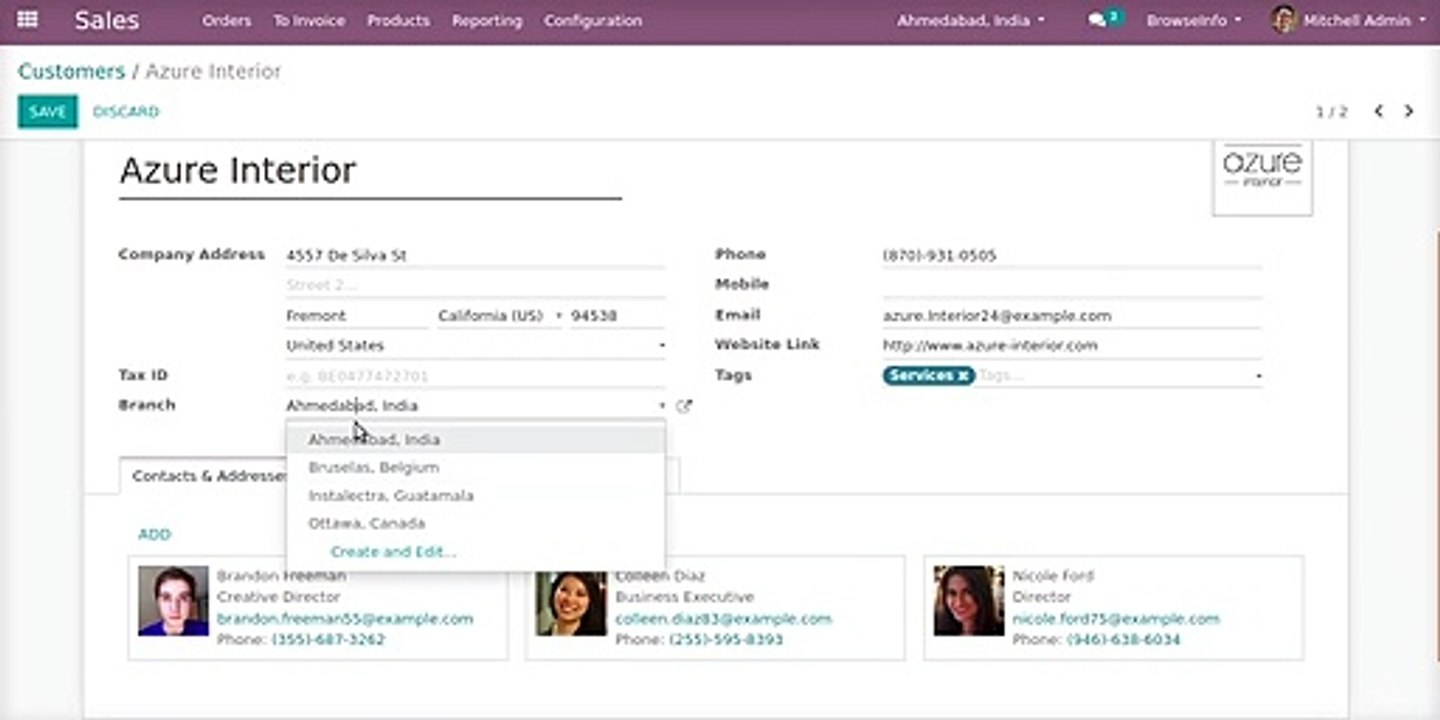Open Mitchell Admin user menu
The image size is (1440, 720).
click(x=1349, y=20)
